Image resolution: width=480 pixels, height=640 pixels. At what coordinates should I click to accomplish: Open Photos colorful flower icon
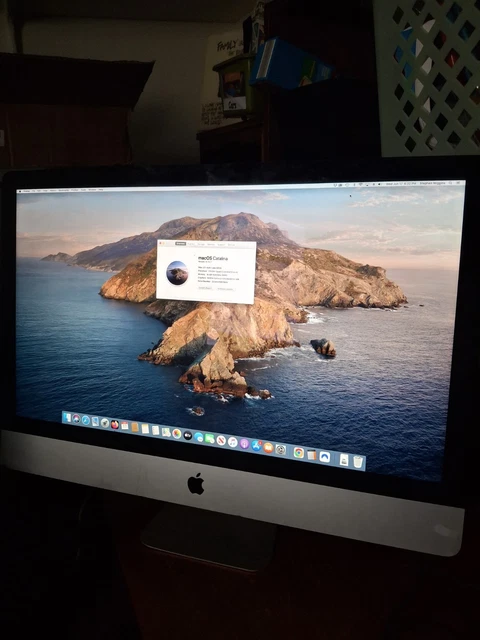pyautogui.click(x=177, y=433)
